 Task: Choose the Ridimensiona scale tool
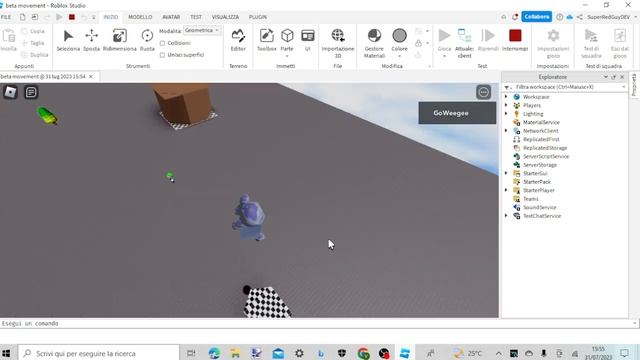point(120,40)
